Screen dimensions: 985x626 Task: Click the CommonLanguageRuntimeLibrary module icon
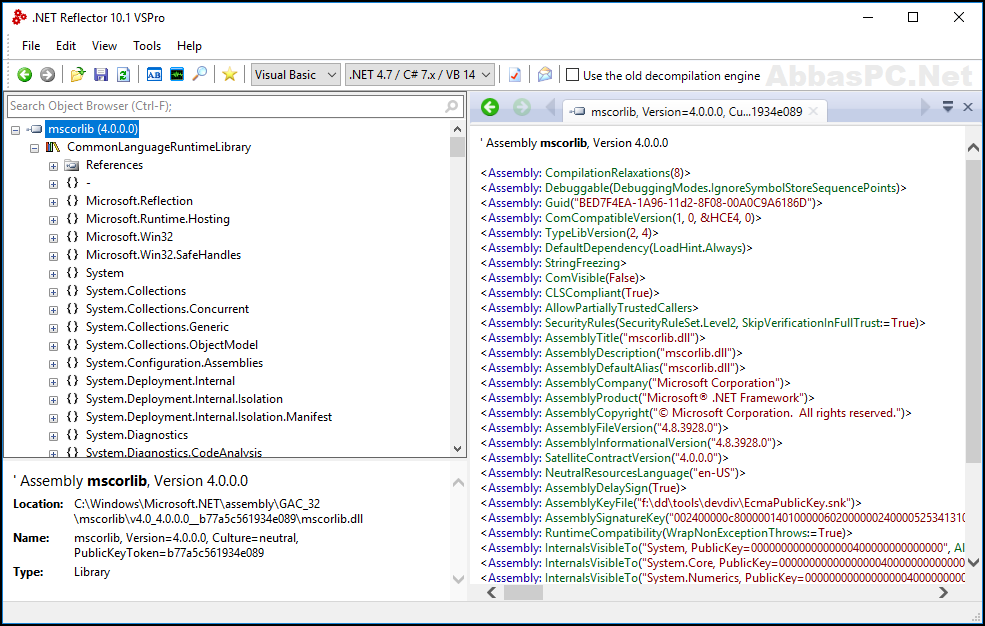click(53, 147)
